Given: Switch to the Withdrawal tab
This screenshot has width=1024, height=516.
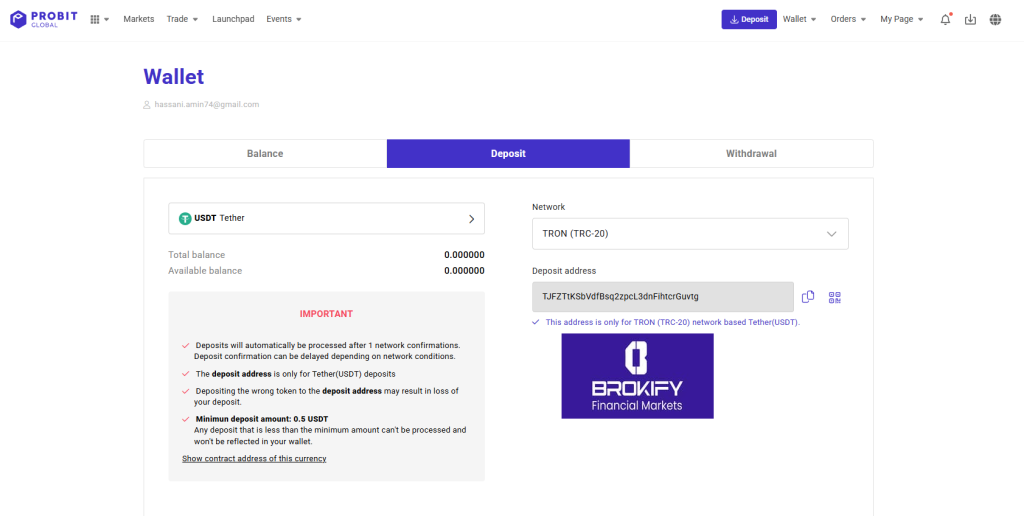Looking at the screenshot, I should (x=751, y=154).
